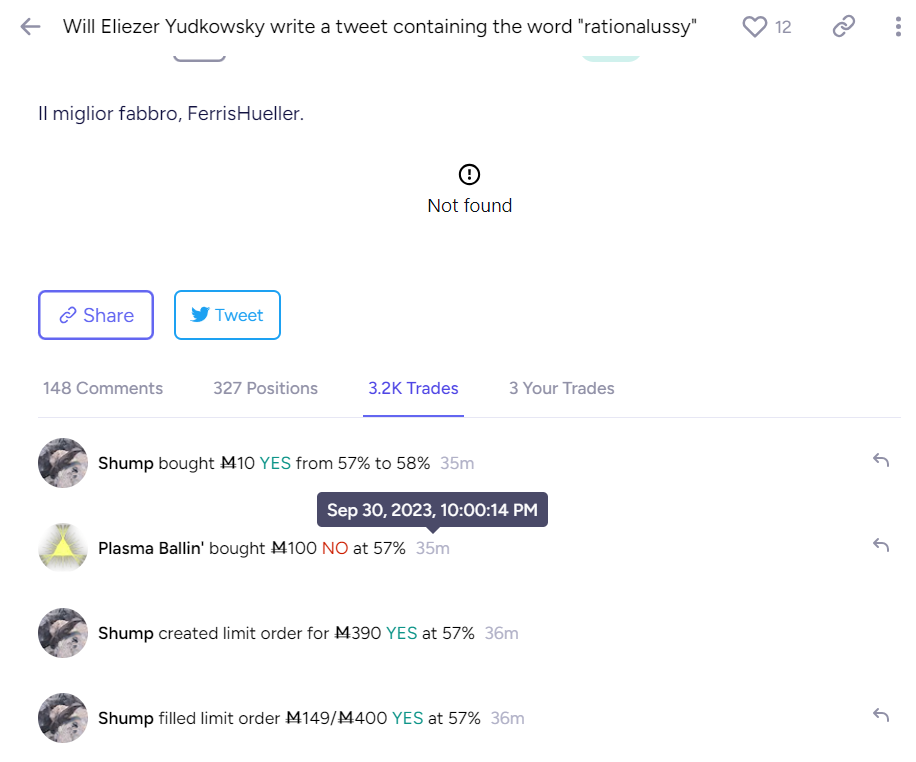The height and width of the screenshot is (762, 916).
Task: Reply to Plasma Ballin' NO trade
Action: click(881, 545)
